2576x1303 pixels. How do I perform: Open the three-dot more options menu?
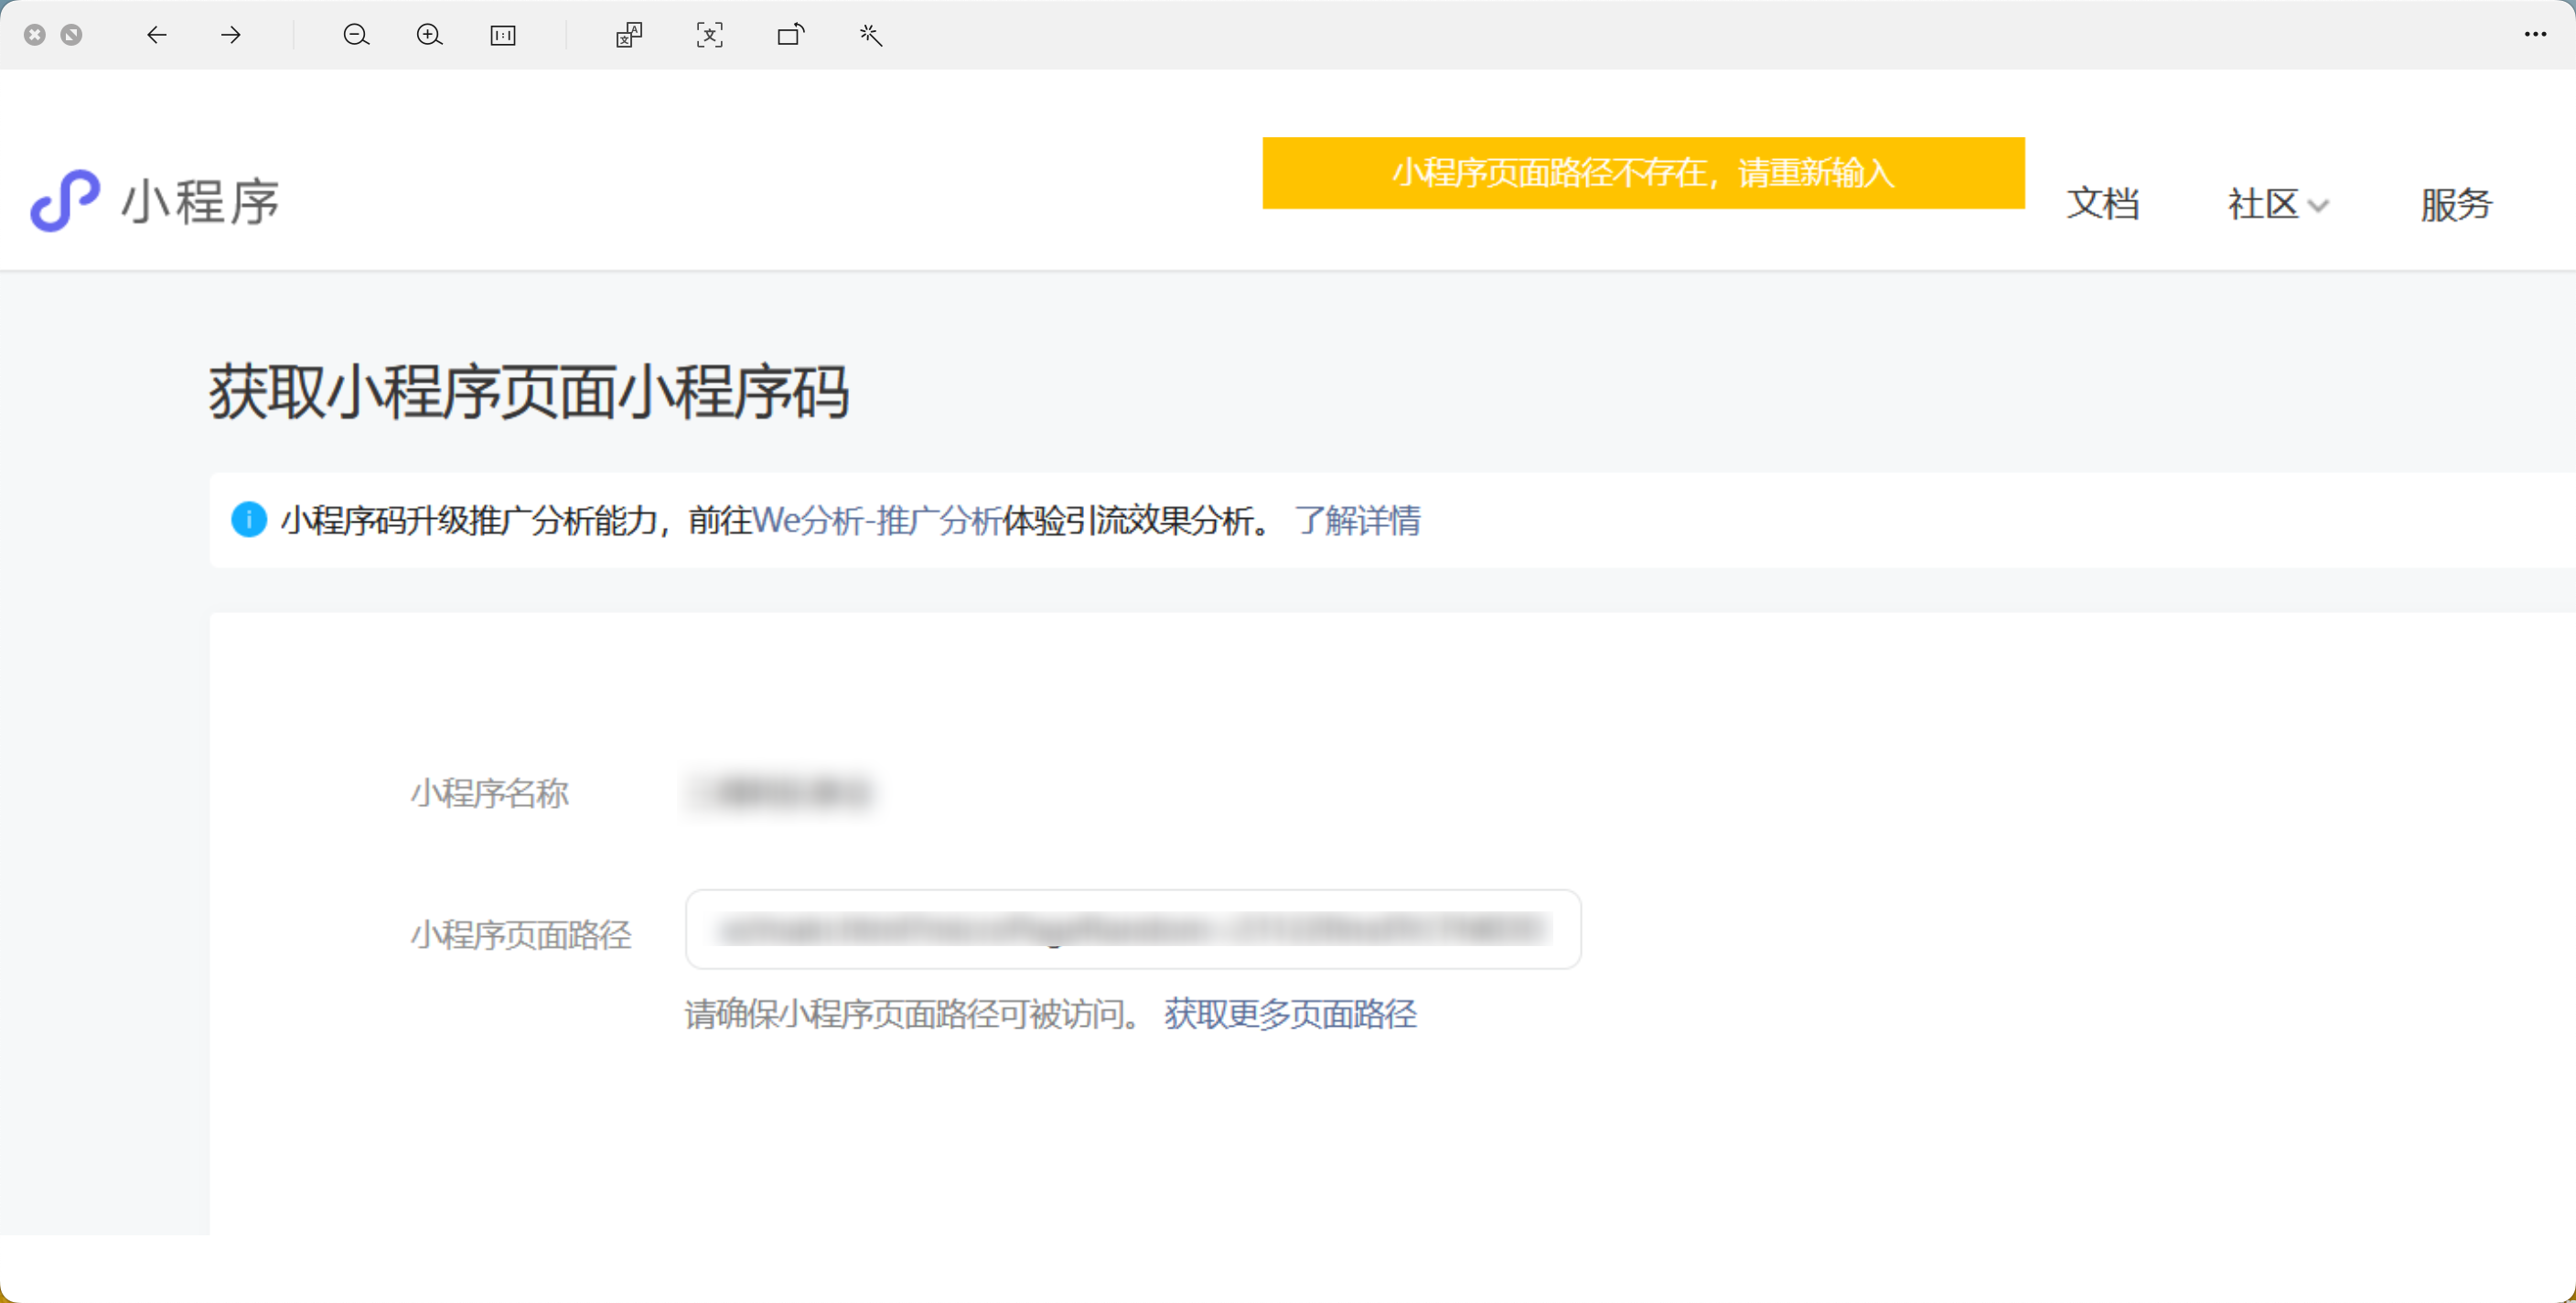coord(2534,35)
